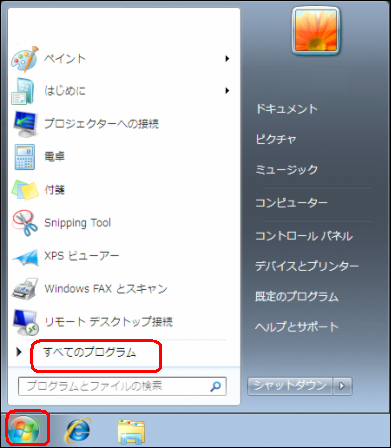The height and width of the screenshot is (448, 391).
Task: Expand the ペイント jump list arrow
Action: 227,59
